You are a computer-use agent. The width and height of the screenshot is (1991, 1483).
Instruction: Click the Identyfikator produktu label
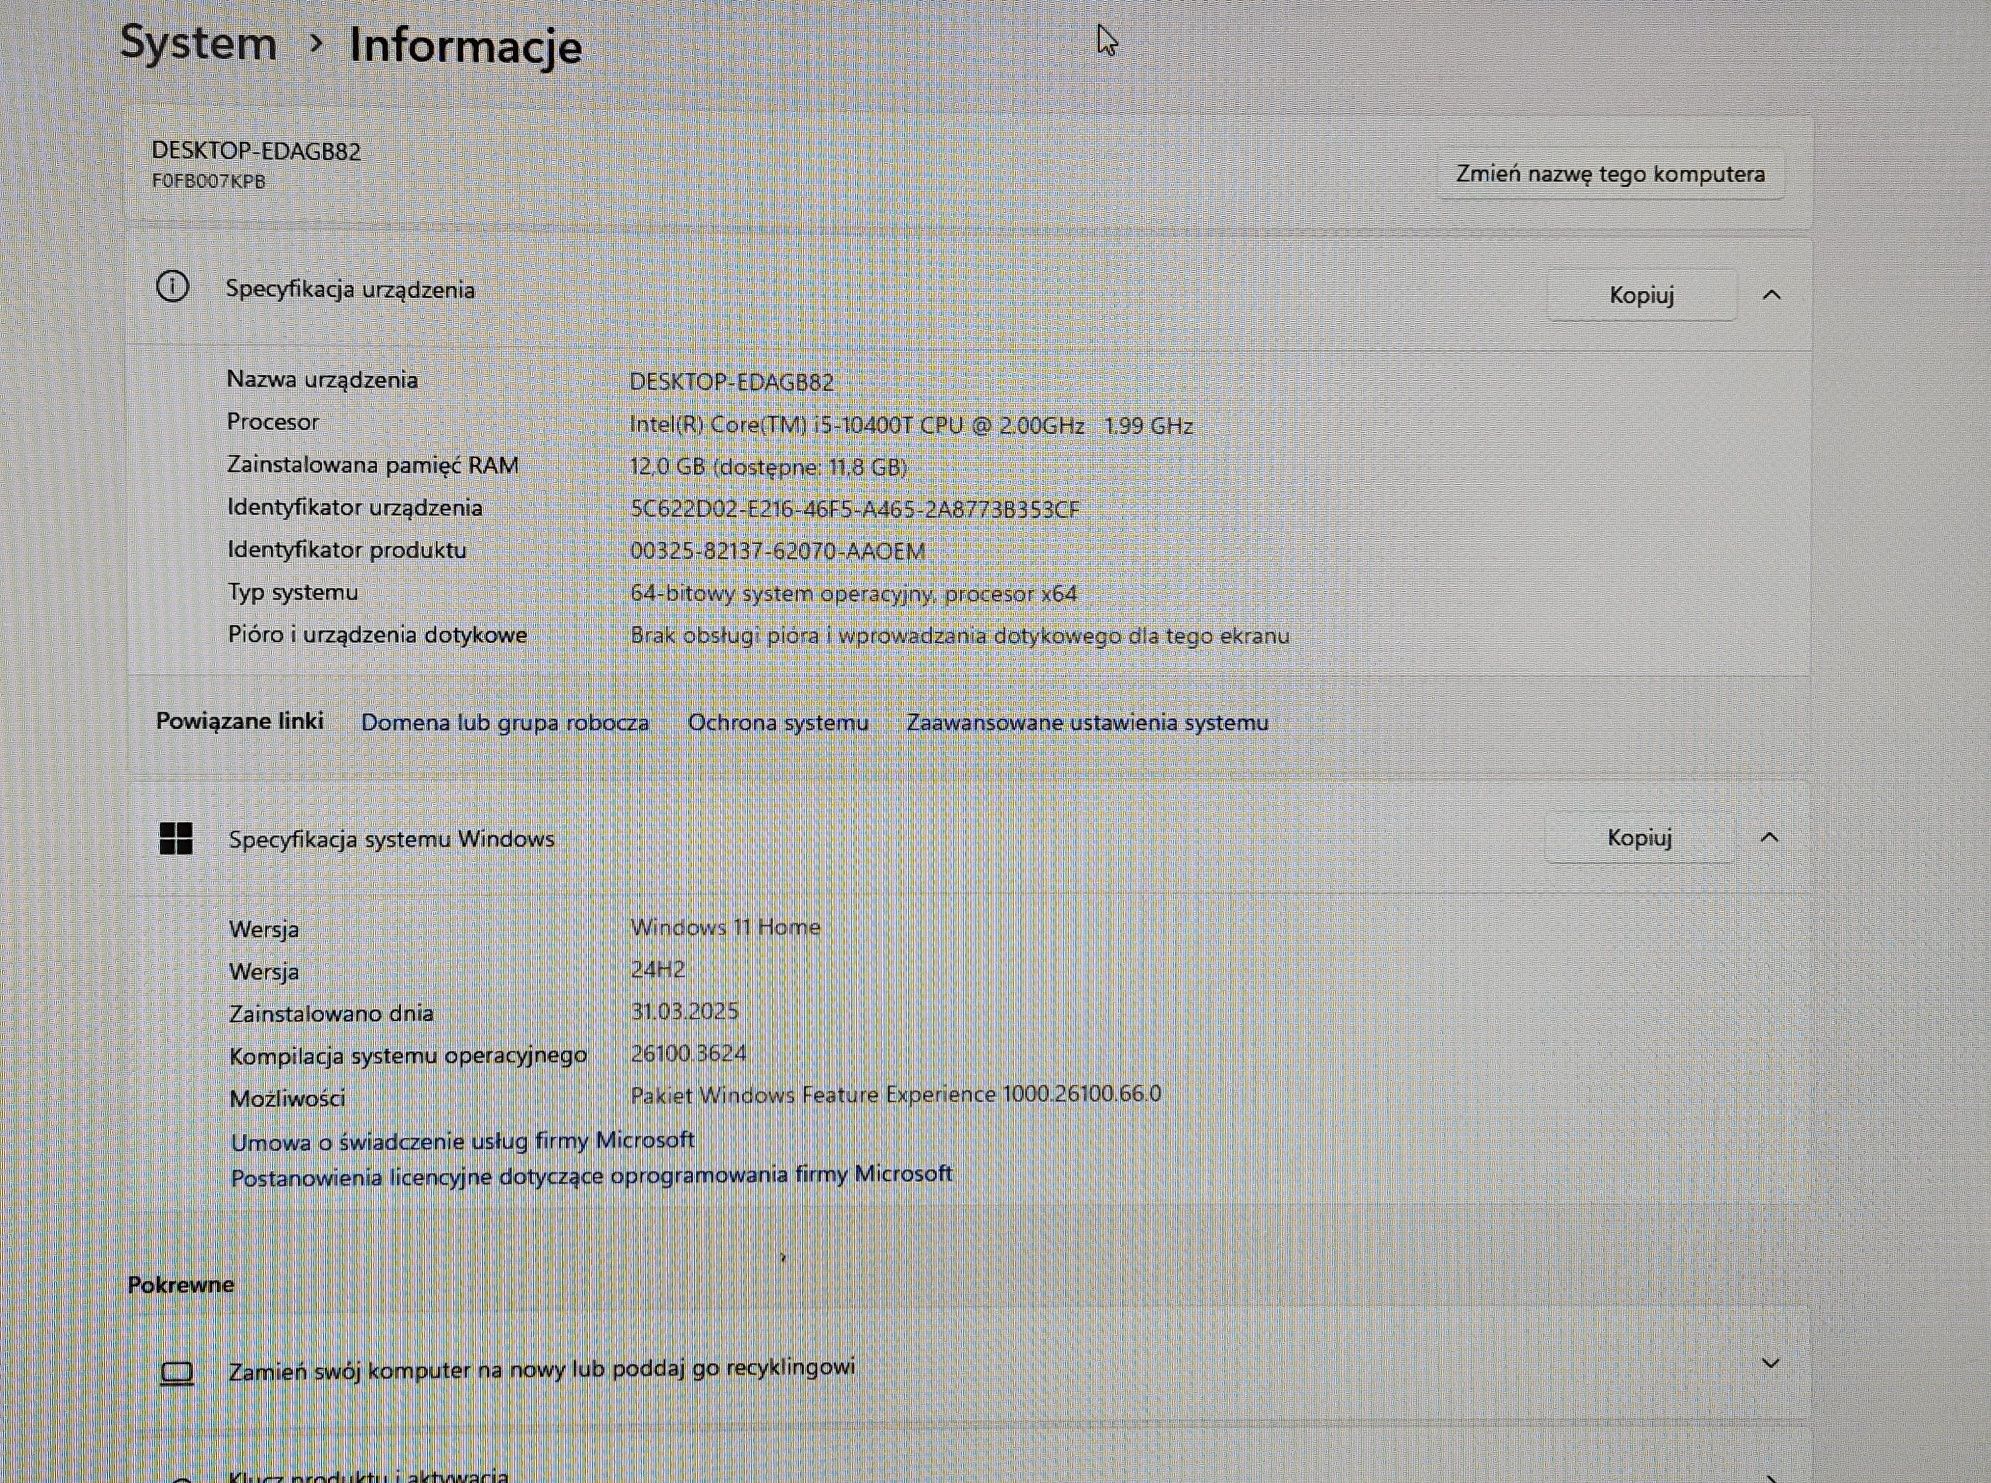pos(346,549)
